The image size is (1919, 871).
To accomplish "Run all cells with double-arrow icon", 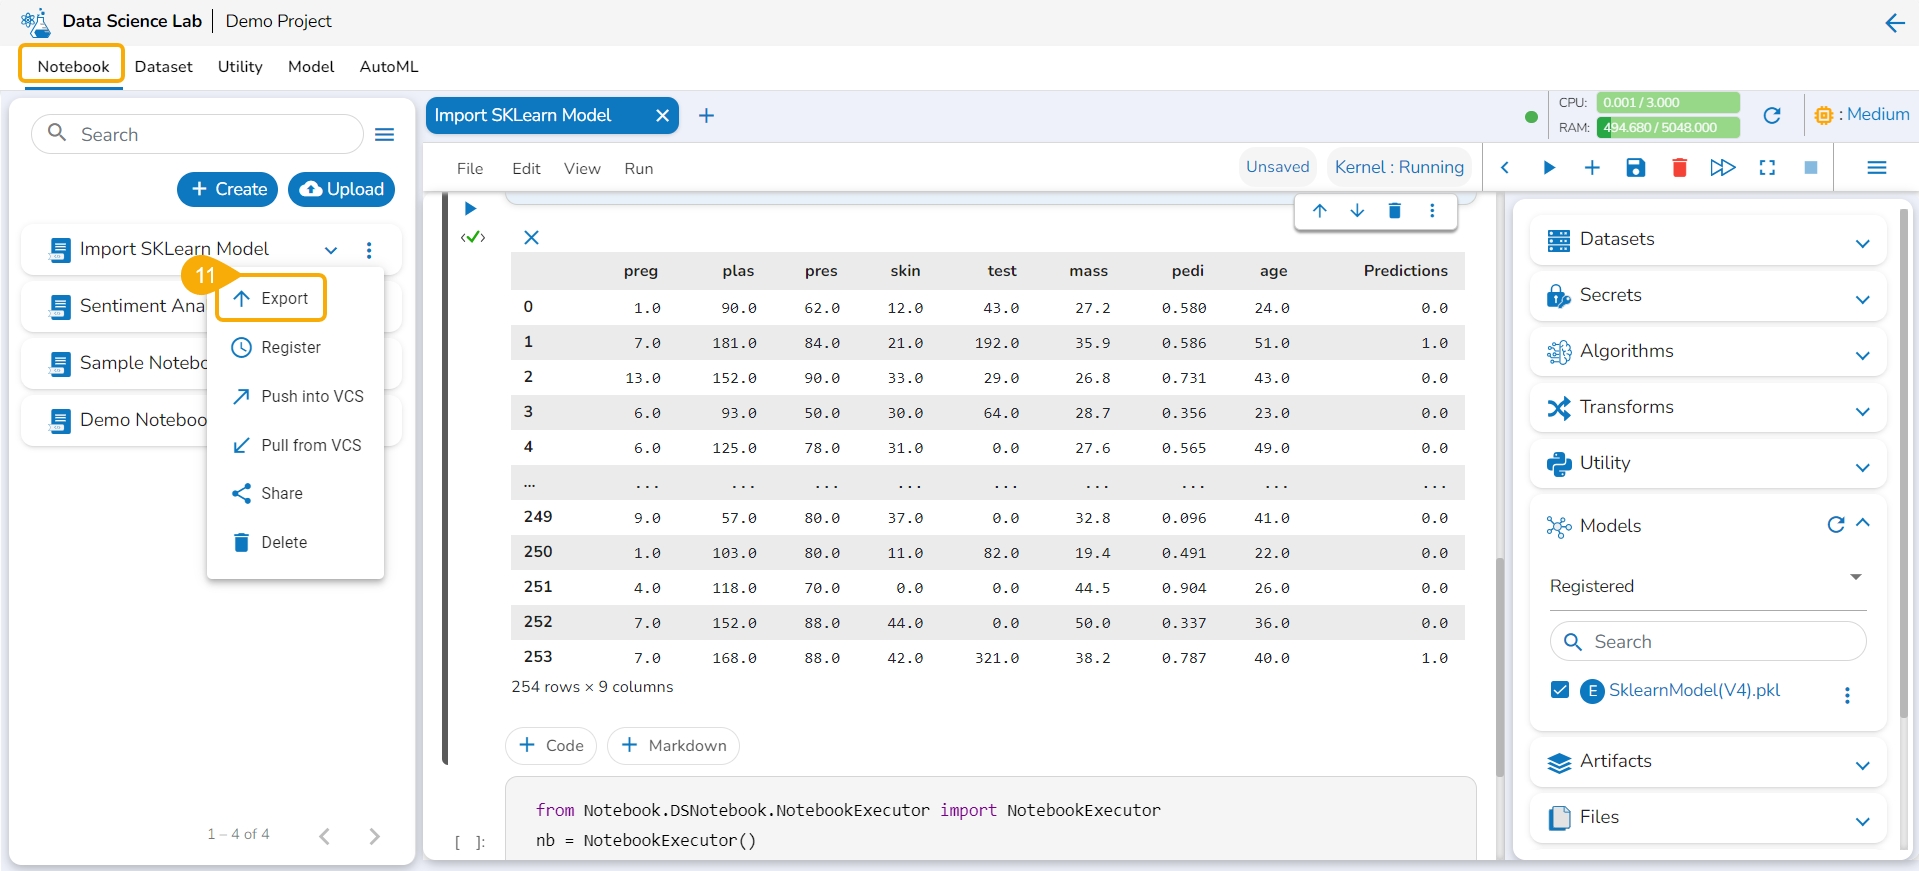I will pyautogui.click(x=1722, y=168).
